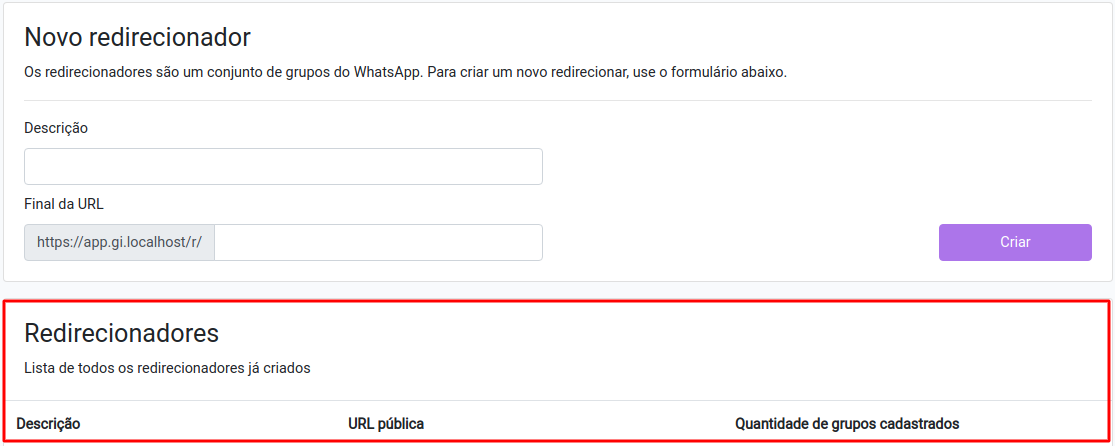Click 'Lista de todos os redirecionadores já criados'
Viewport: 1115px width, 446px height.
[x=167, y=368]
